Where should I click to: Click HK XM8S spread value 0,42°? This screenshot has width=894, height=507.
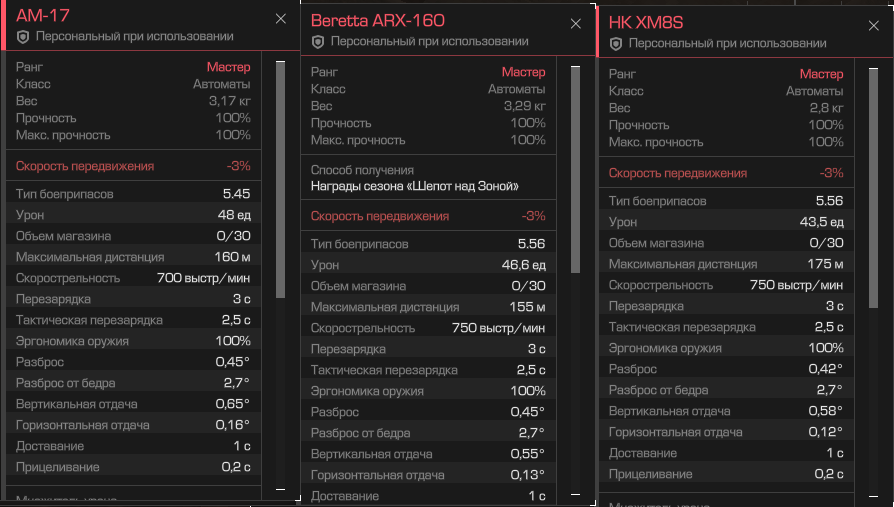826,369
